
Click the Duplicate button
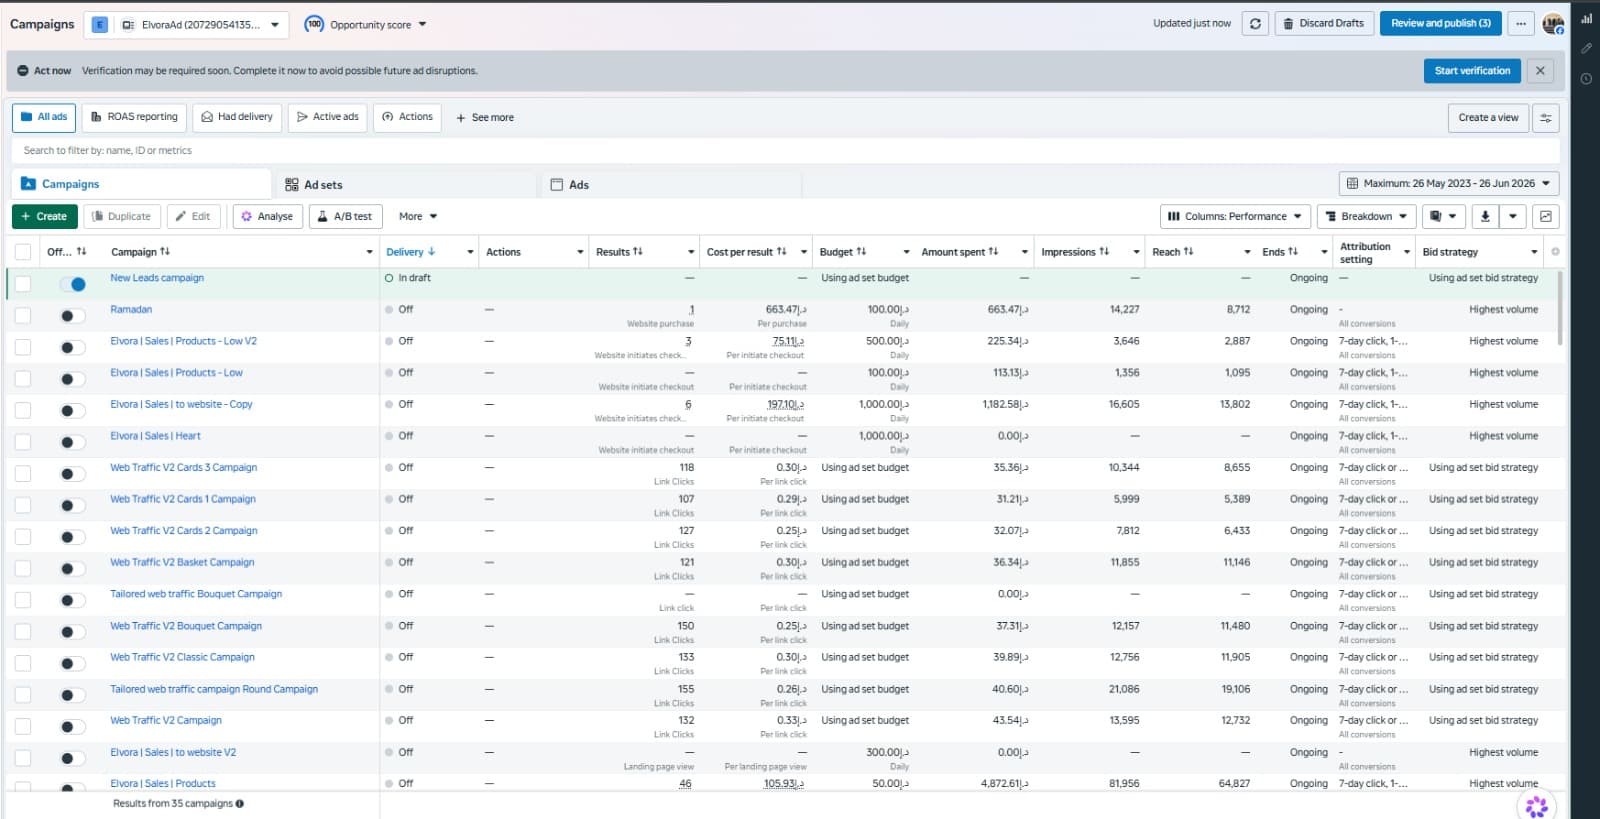pos(121,216)
